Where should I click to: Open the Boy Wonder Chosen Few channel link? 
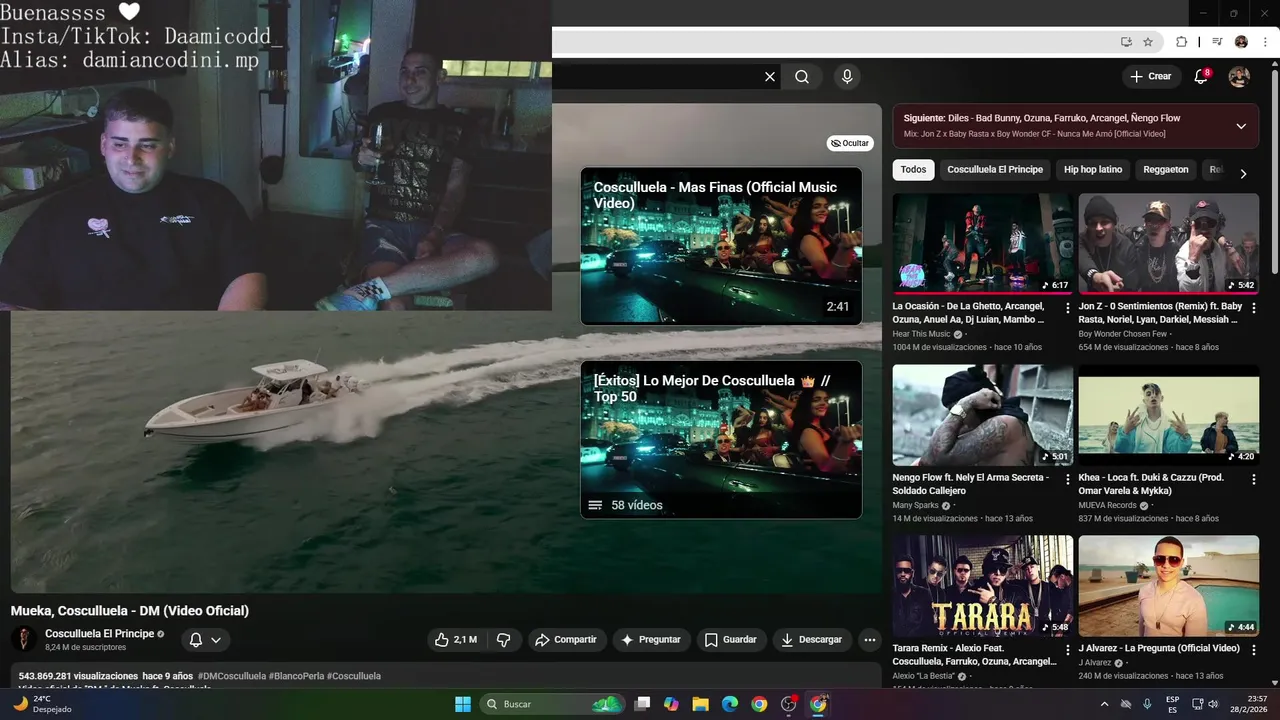[x=1123, y=334]
